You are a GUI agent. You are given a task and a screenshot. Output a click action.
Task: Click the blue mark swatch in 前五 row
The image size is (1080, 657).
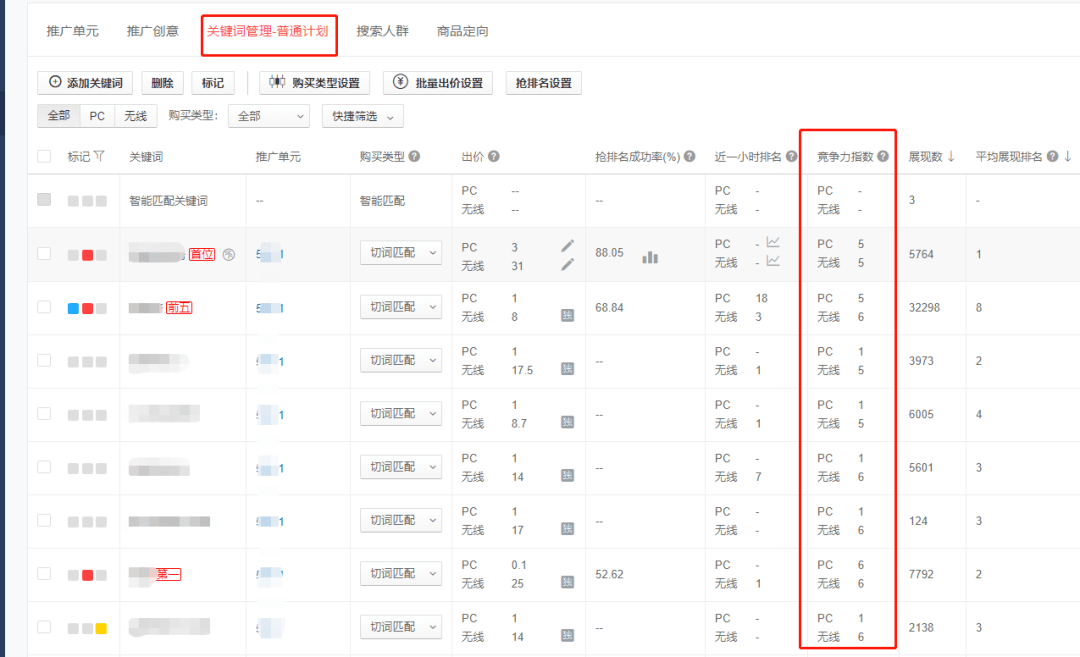tap(73, 308)
